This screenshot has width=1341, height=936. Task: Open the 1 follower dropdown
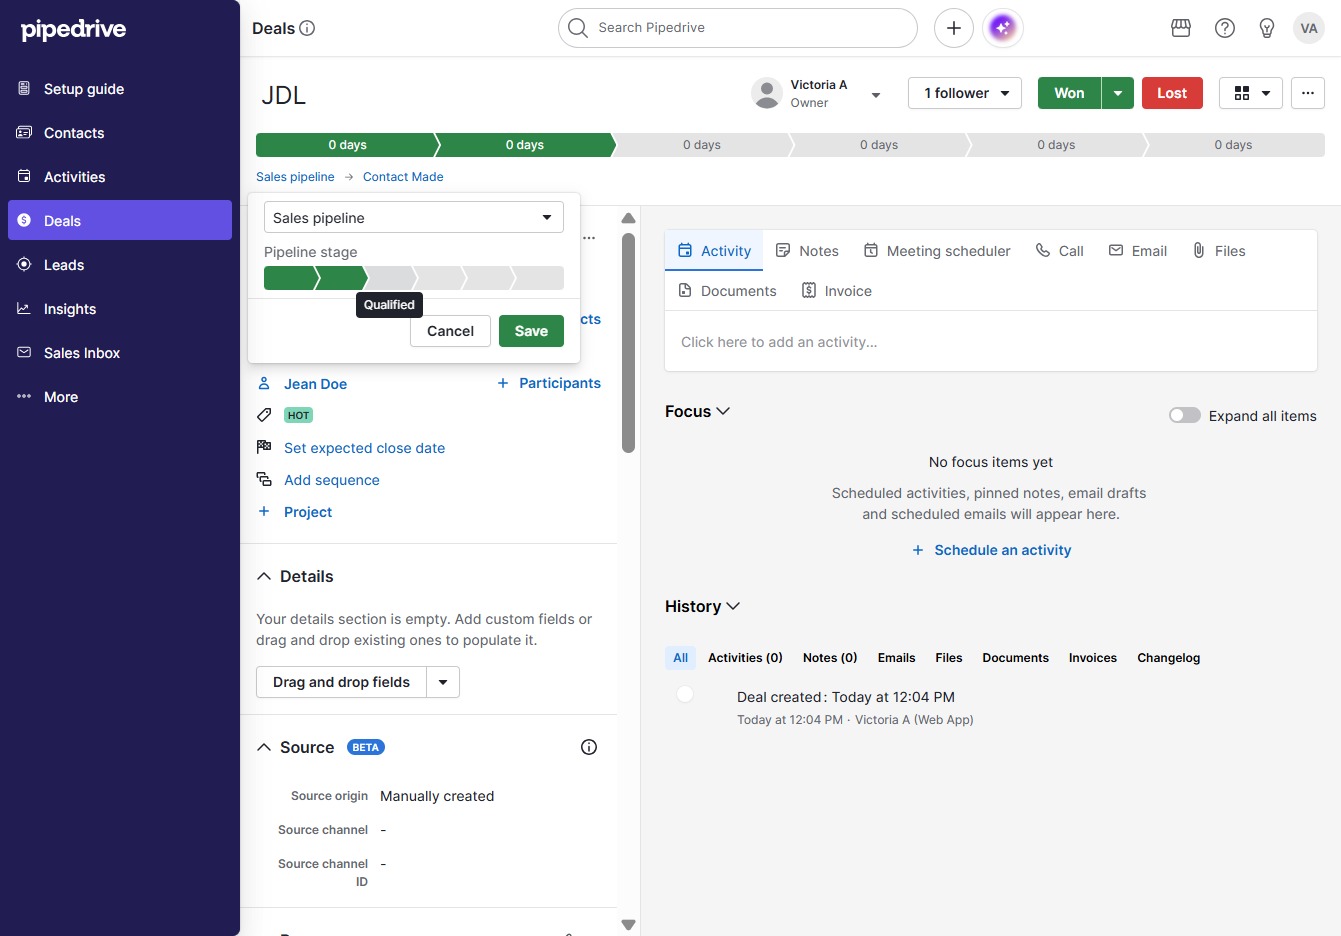click(x=965, y=93)
